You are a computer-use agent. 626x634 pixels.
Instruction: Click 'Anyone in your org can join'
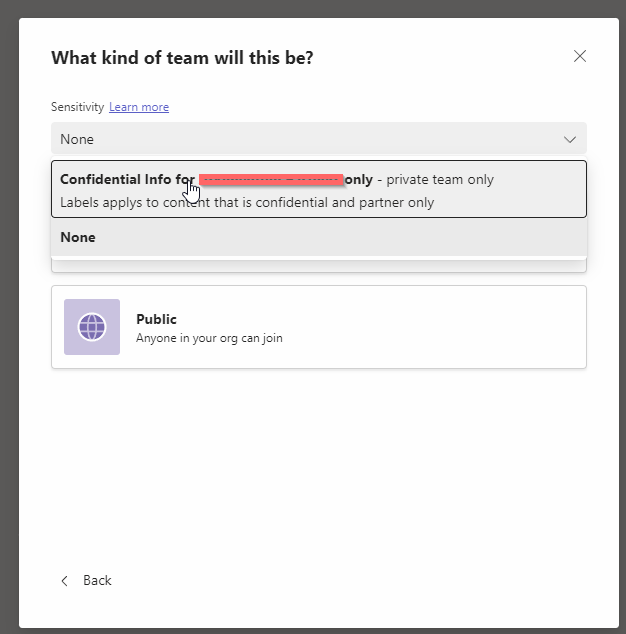pyautogui.click(x=209, y=338)
